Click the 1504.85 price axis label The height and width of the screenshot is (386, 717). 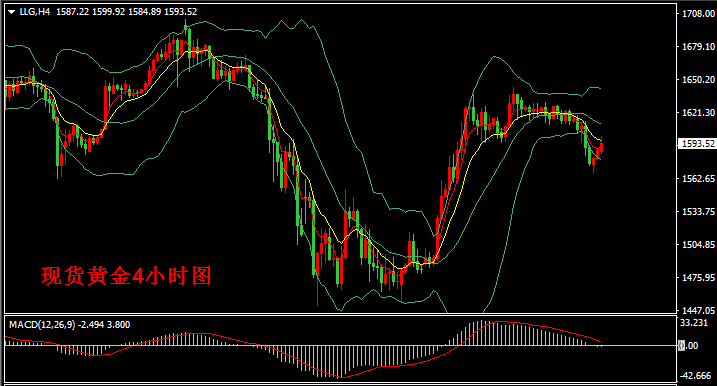[x=698, y=245]
